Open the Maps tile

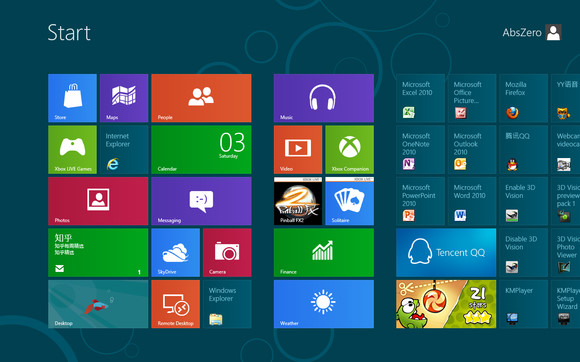[x=124, y=98]
